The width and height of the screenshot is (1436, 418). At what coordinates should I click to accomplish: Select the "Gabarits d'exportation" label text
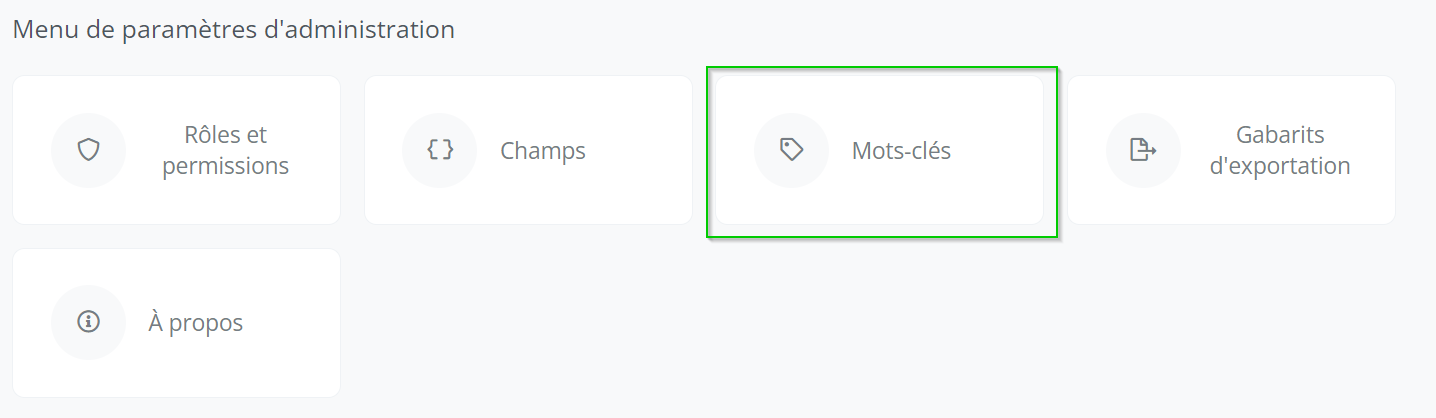click(x=1279, y=151)
